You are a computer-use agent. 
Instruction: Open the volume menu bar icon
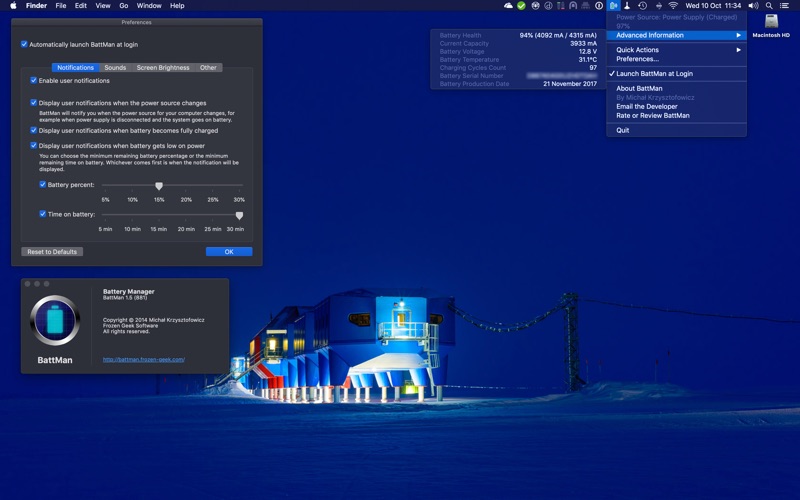[x=753, y=6]
